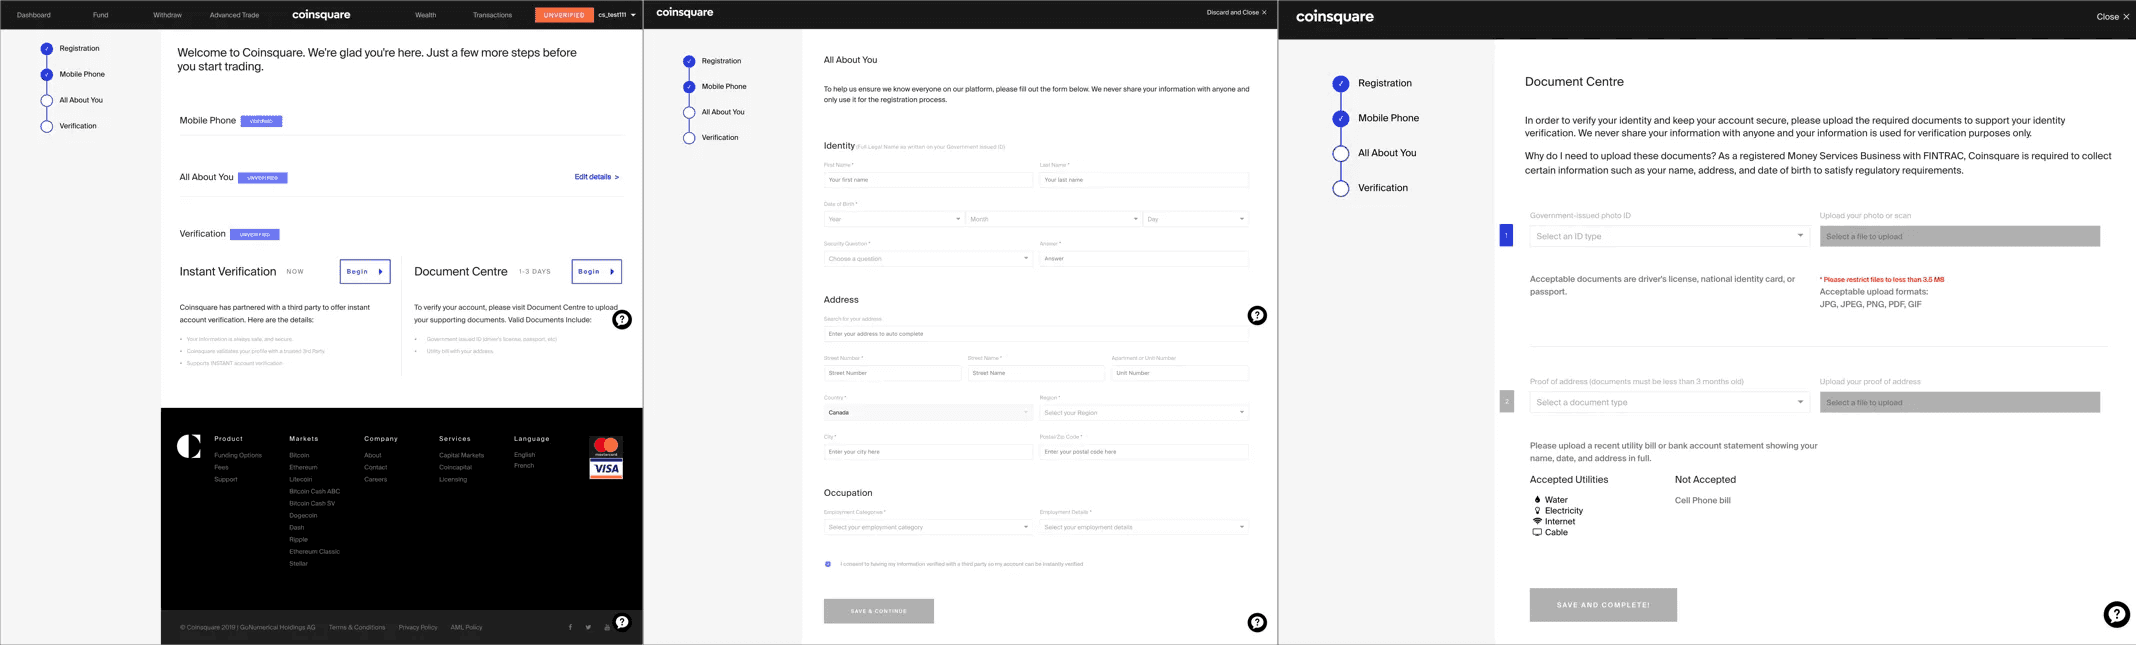Image resolution: width=2136 pixels, height=645 pixels.
Task: Select a file to upload for photo ID
Action: click(x=1960, y=237)
